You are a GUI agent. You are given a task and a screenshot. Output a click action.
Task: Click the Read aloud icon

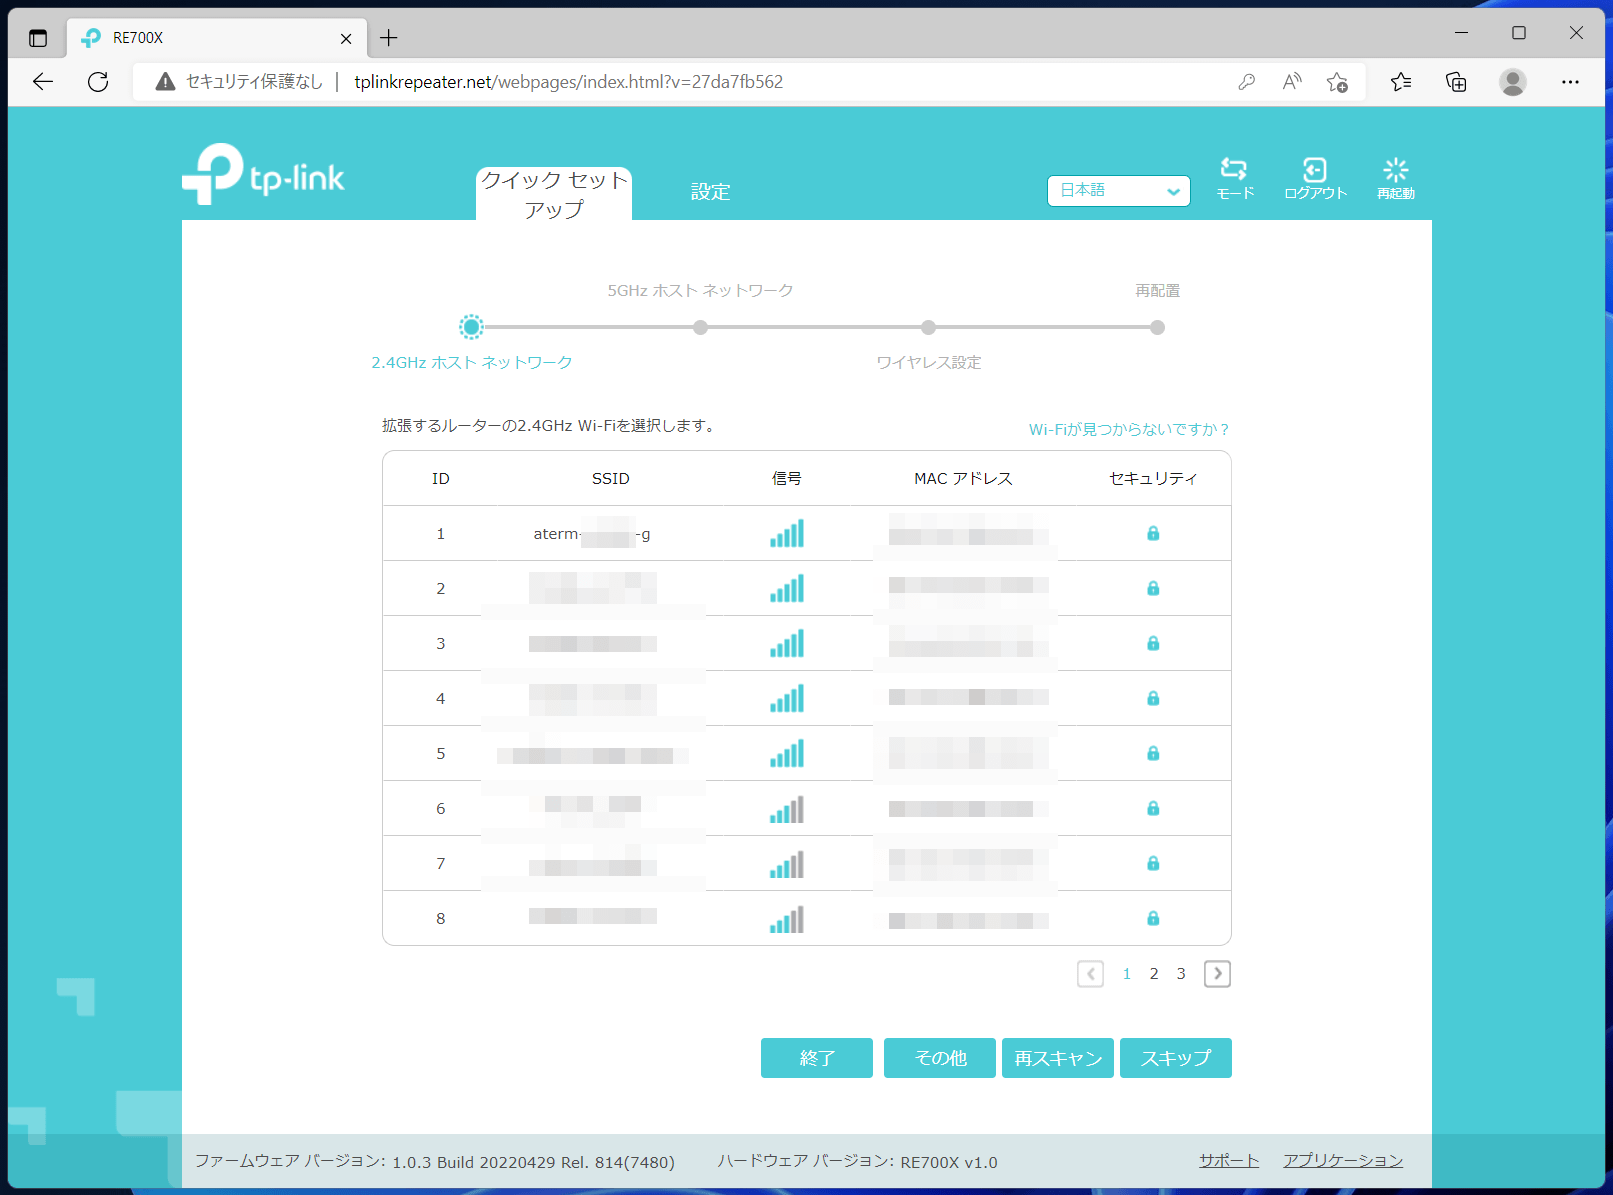pos(1292,82)
